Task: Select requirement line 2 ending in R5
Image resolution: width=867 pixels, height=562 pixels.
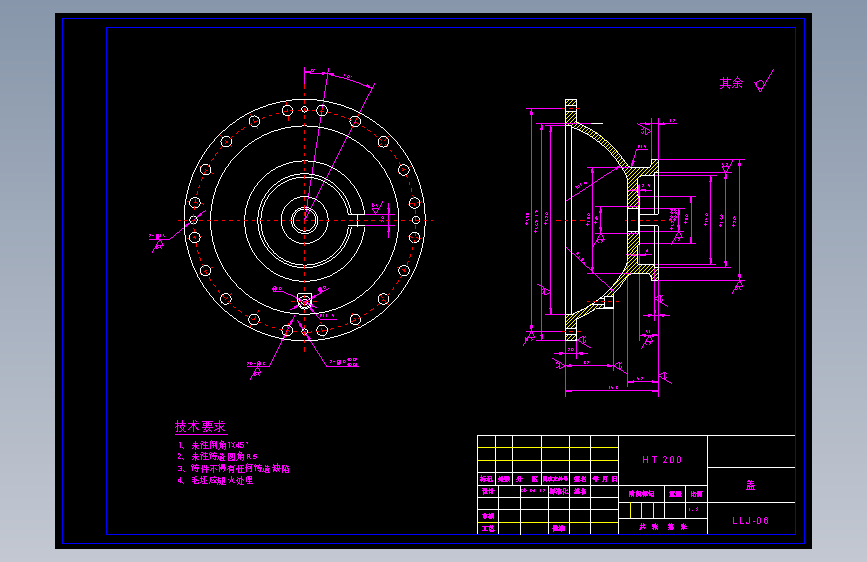Action: click(217, 456)
